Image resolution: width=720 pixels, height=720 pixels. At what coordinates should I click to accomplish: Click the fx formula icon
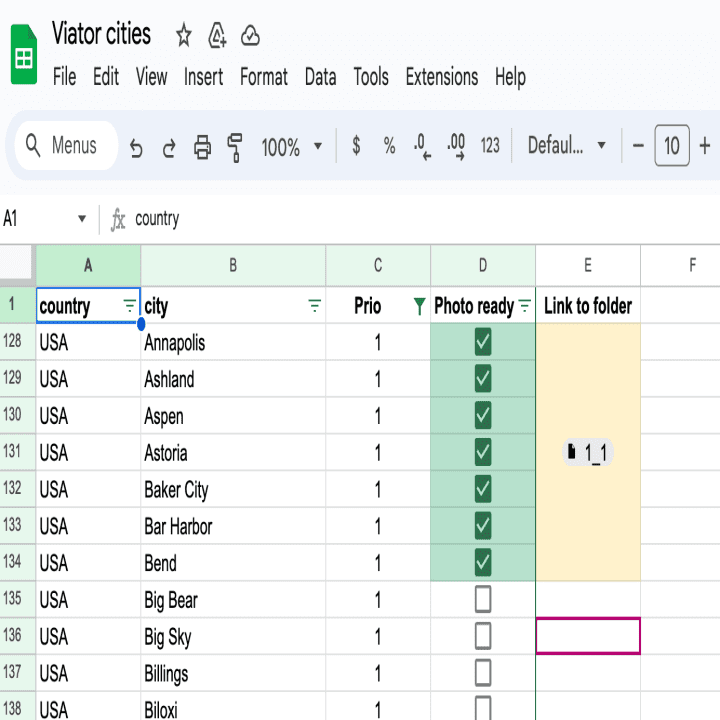(118, 219)
